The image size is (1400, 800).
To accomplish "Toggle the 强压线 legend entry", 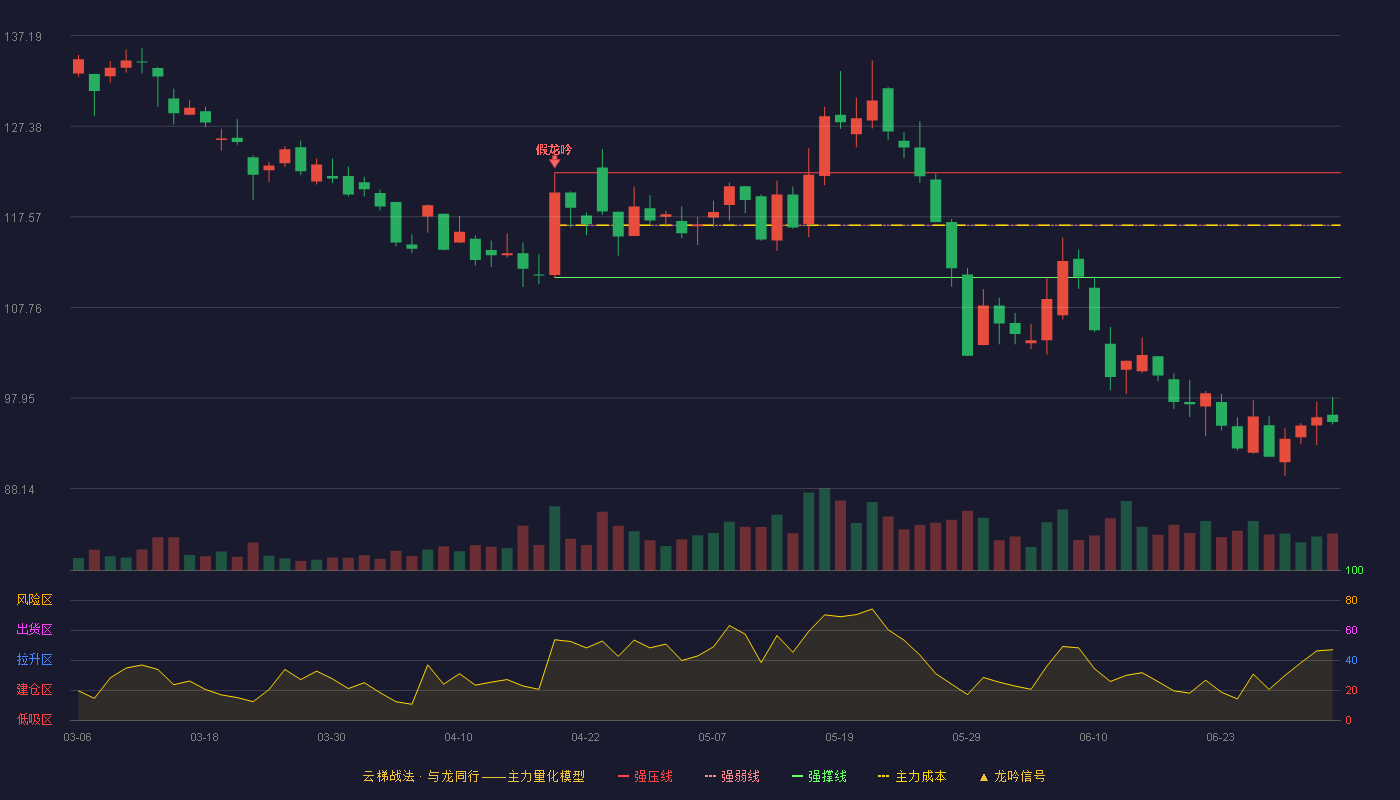I will point(645,776).
